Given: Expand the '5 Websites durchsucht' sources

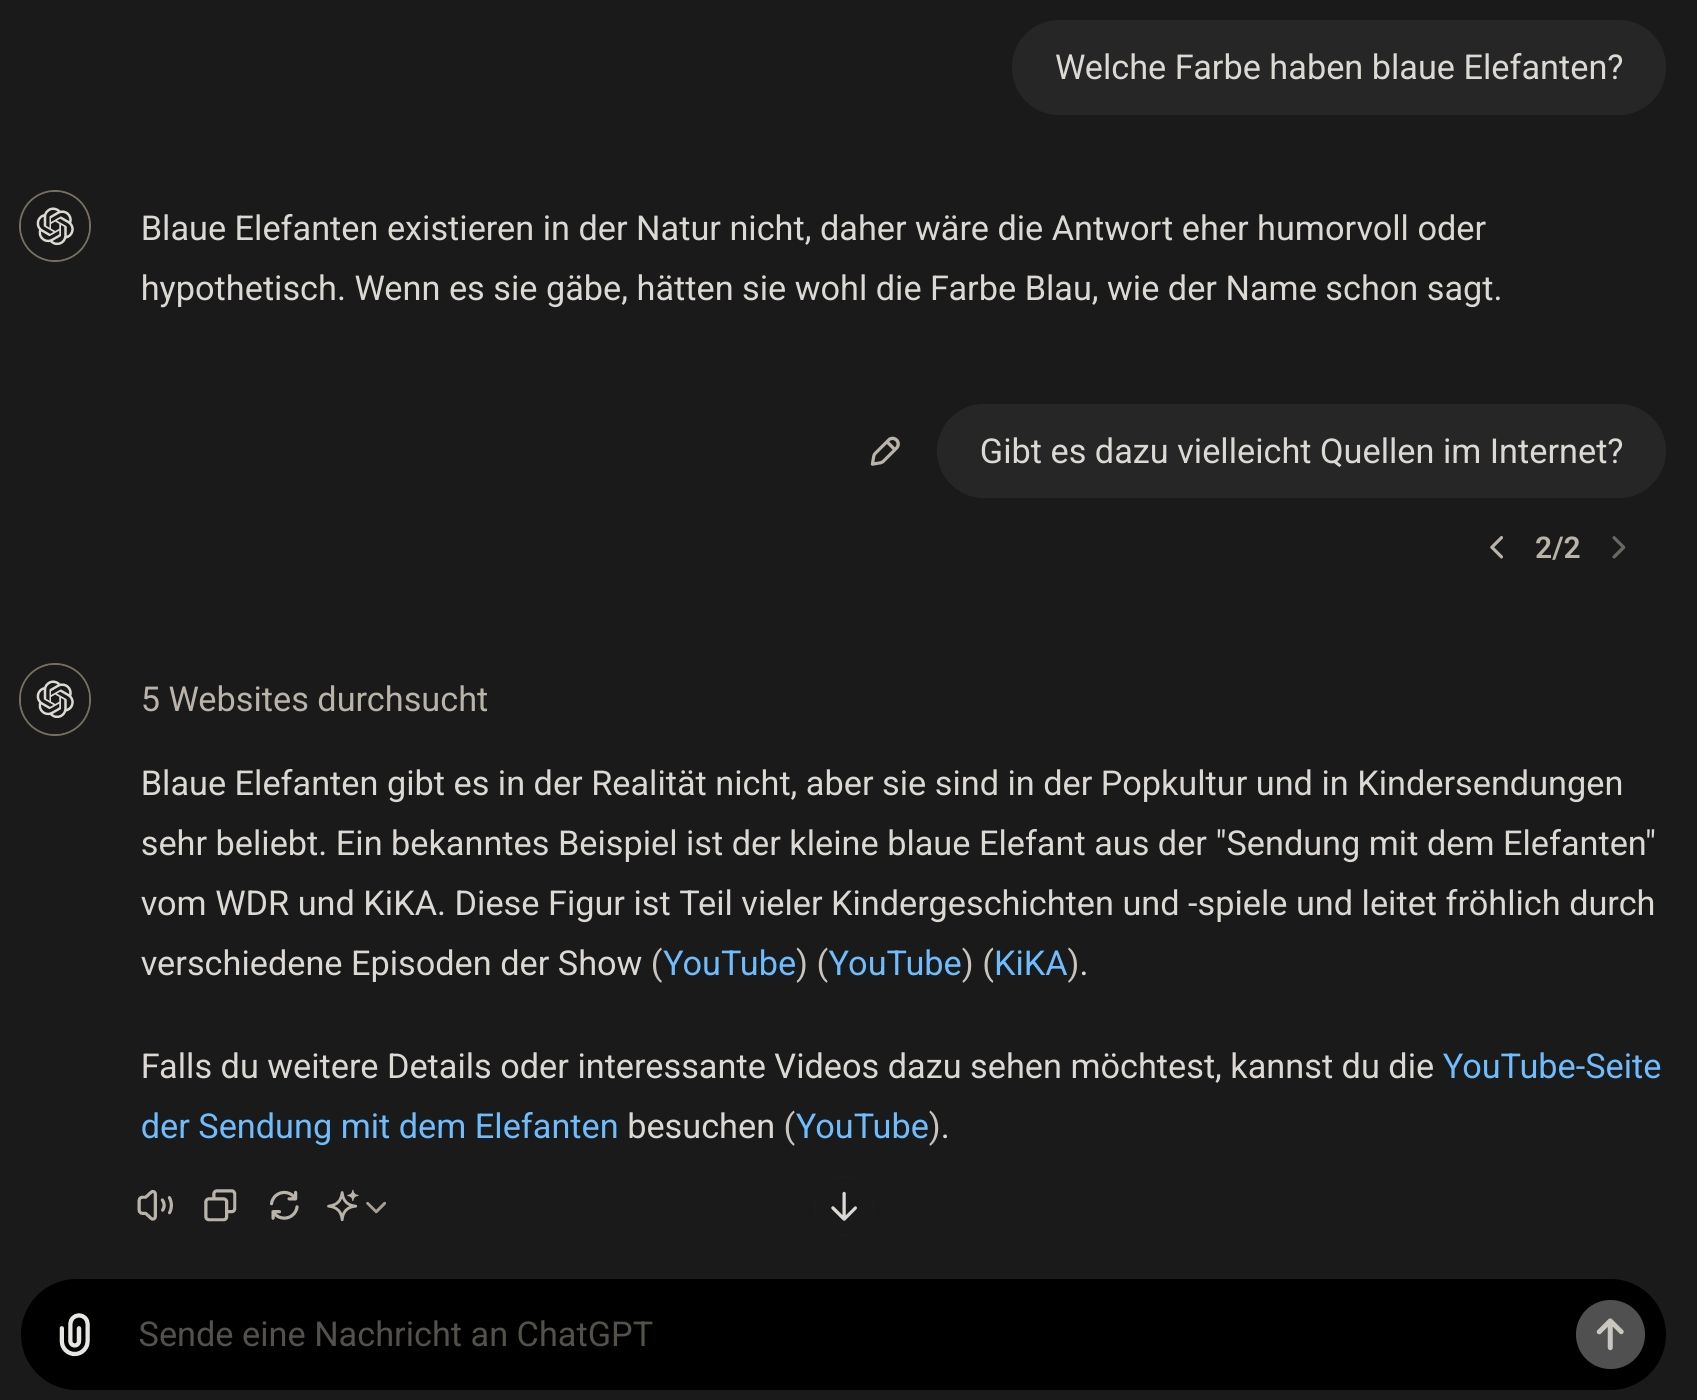Looking at the screenshot, I should [x=314, y=700].
